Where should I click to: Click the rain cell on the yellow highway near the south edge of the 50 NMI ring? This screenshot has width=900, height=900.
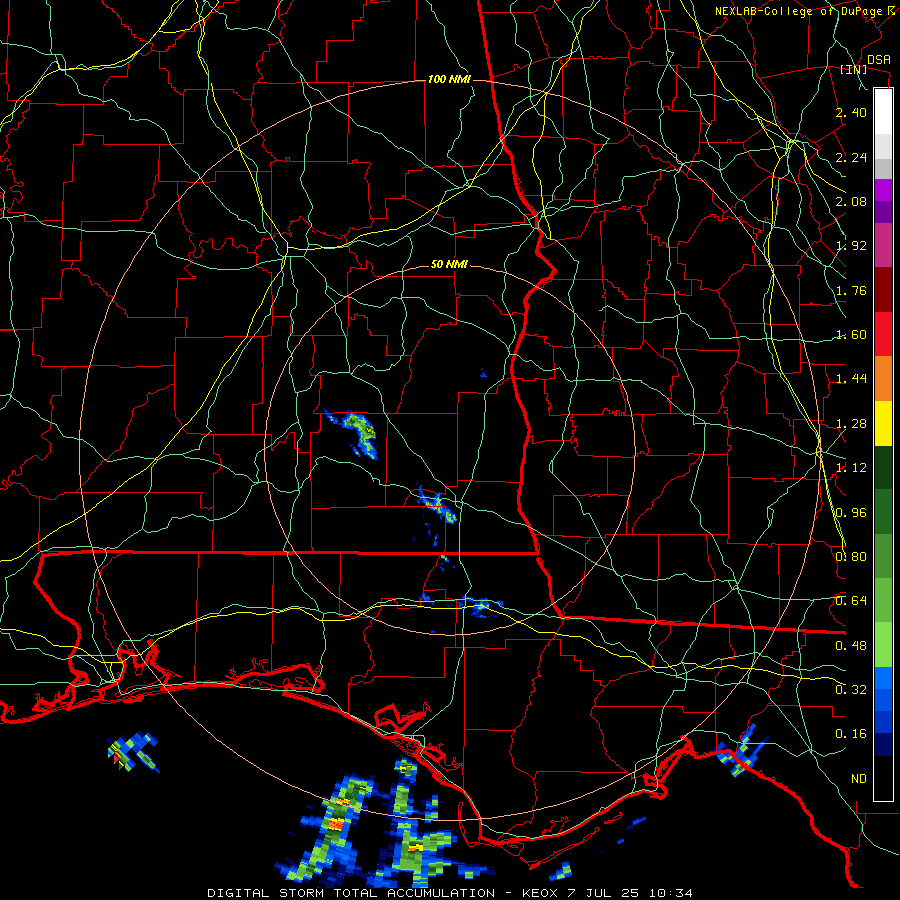(478, 606)
